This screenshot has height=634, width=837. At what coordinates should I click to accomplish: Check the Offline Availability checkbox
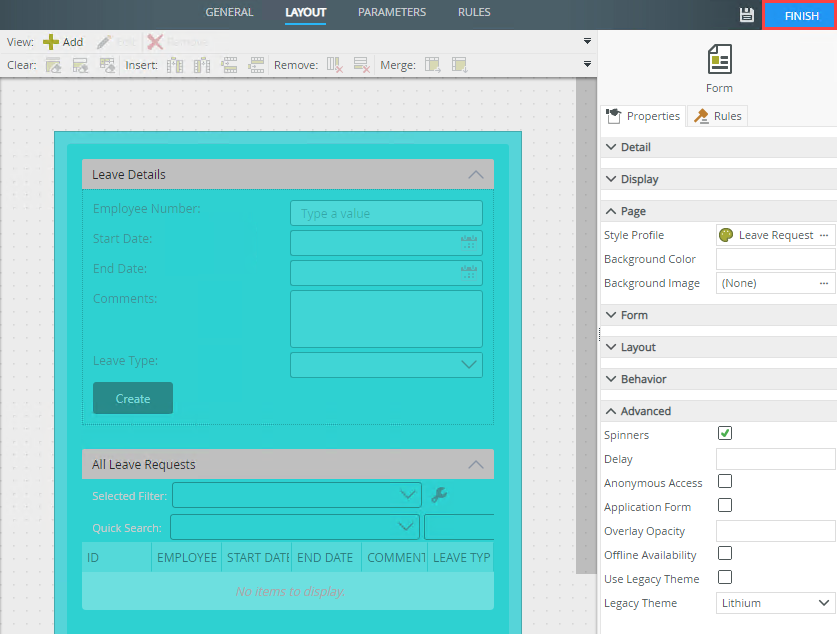pyautogui.click(x=725, y=554)
